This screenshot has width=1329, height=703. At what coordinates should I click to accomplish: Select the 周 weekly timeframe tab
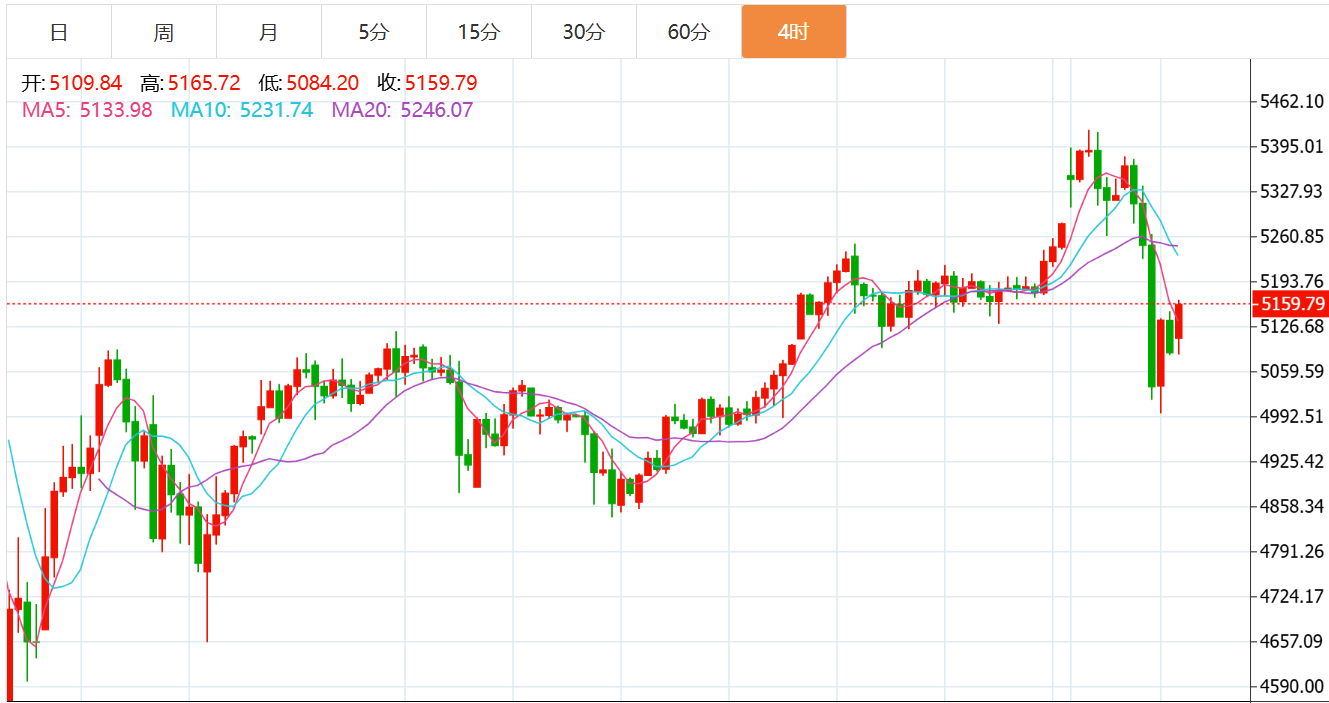pyautogui.click(x=164, y=32)
